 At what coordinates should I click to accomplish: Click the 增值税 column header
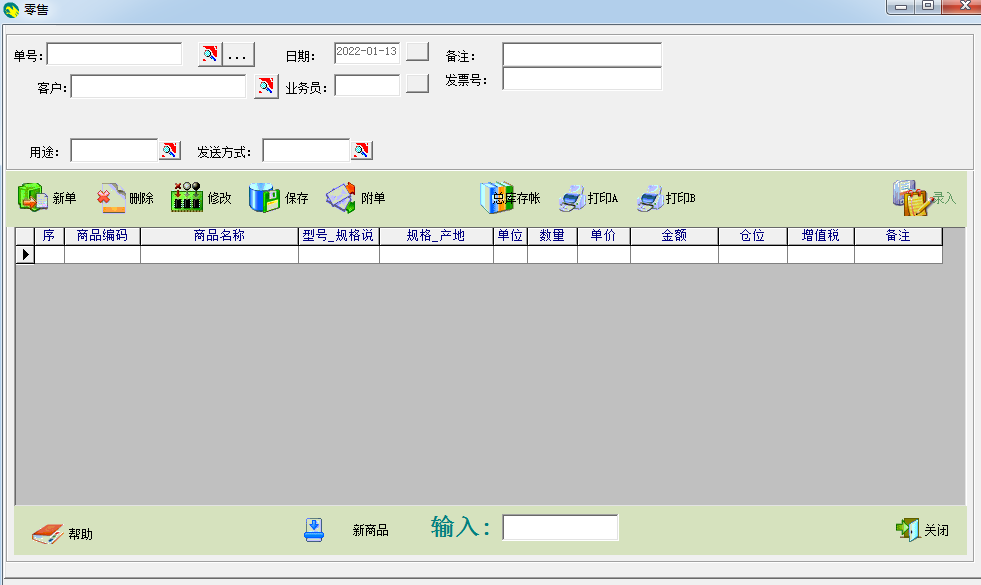click(x=820, y=236)
